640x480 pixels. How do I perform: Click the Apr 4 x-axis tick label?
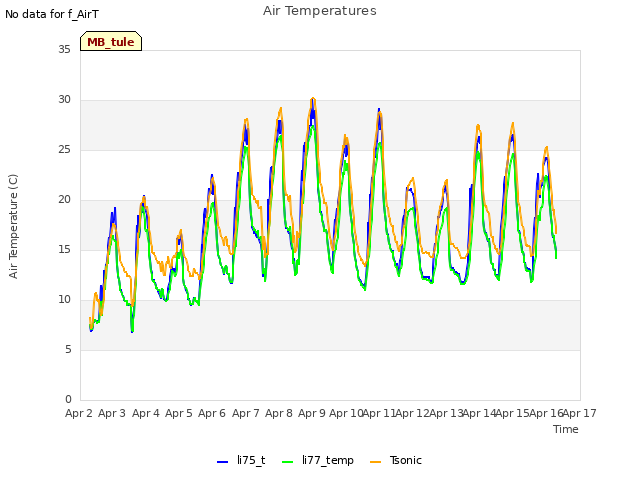coord(145,413)
